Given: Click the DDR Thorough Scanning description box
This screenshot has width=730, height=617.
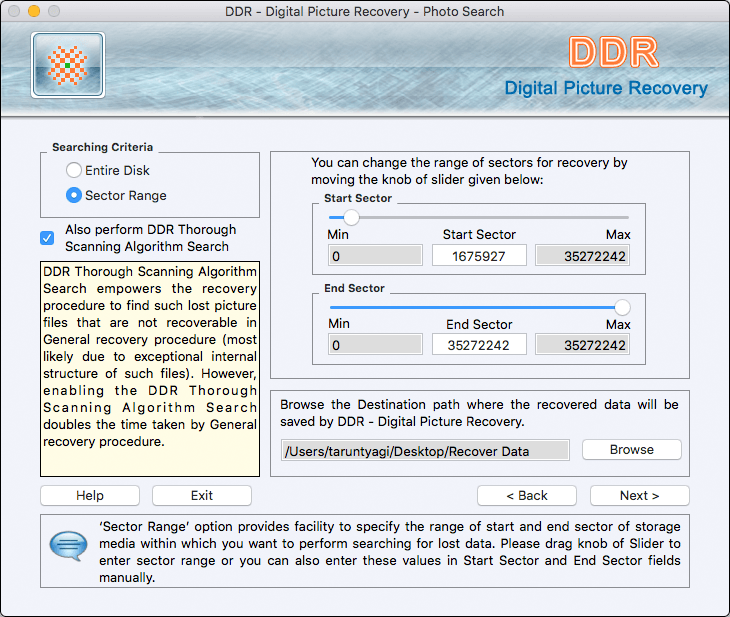Looking at the screenshot, I should pyautogui.click(x=150, y=369).
